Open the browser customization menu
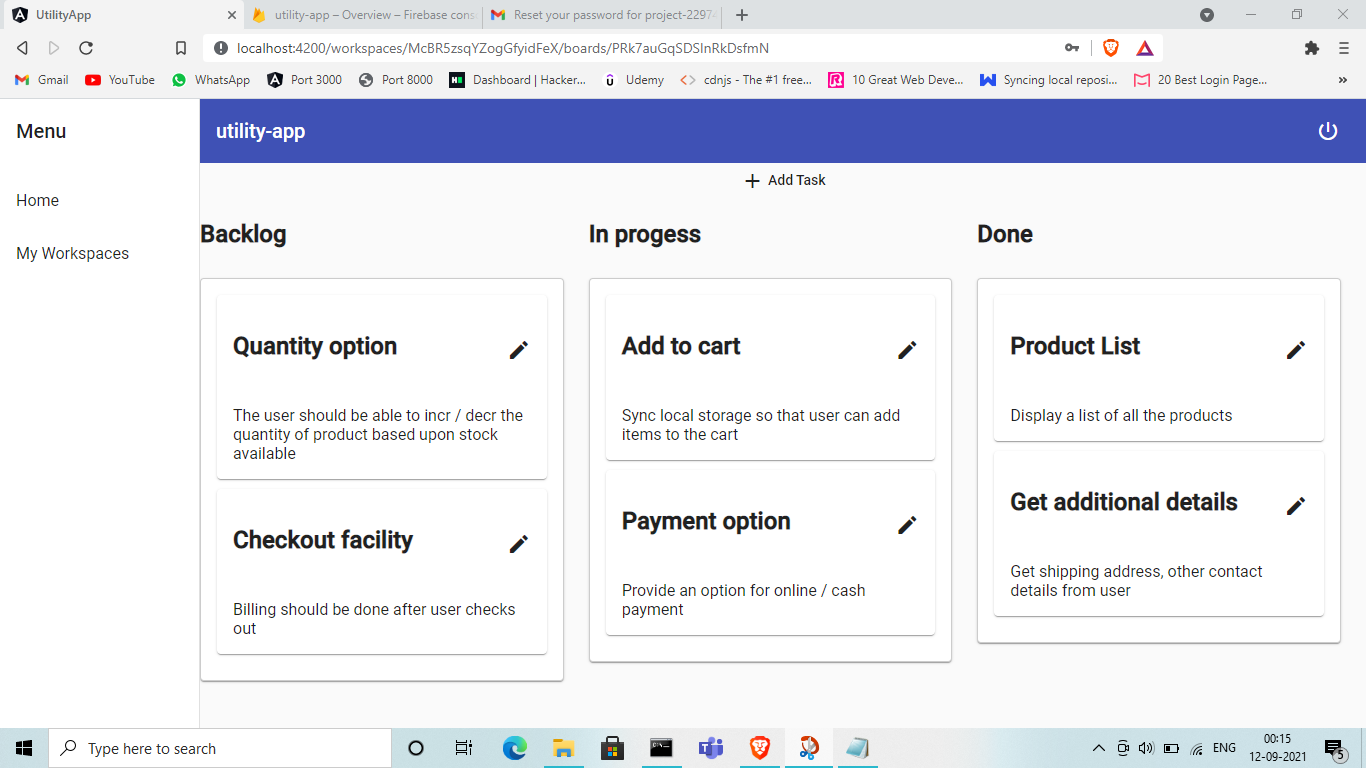 coord(1343,46)
